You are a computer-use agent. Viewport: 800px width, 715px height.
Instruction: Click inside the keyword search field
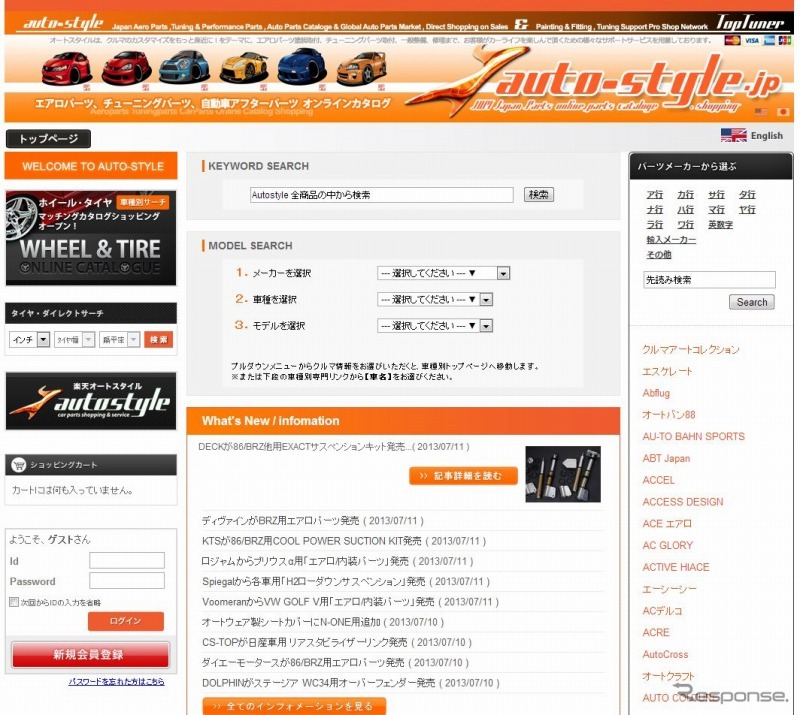382,194
